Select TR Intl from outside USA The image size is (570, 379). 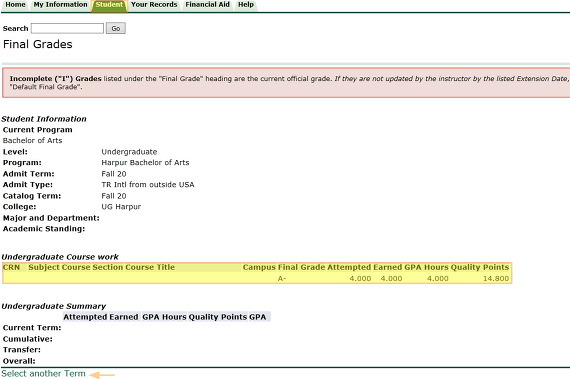(148, 185)
